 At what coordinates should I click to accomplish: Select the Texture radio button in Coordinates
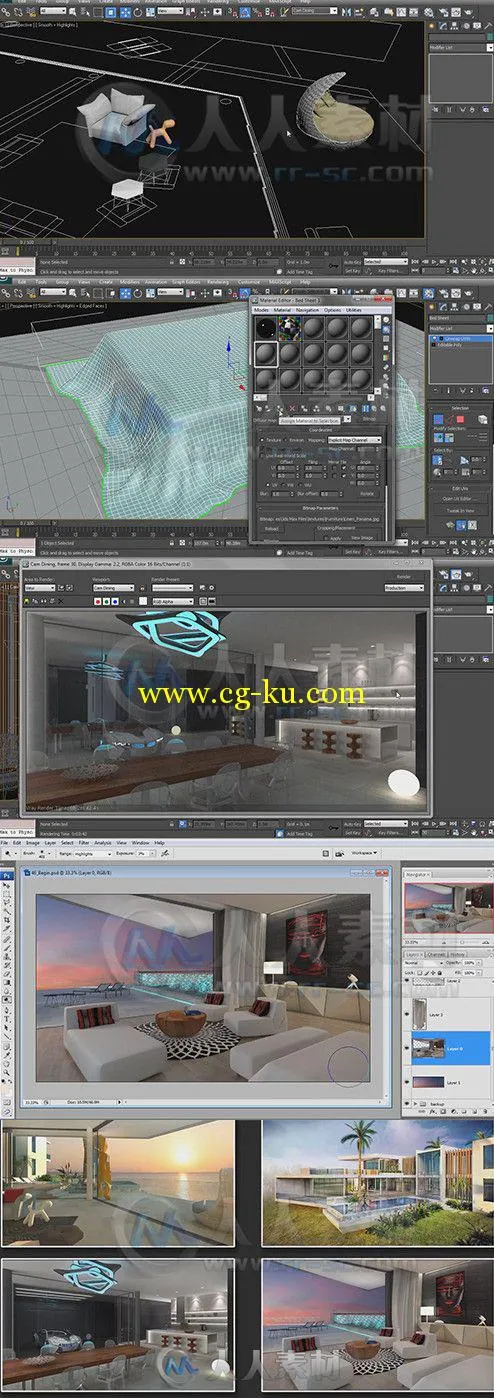tap(263, 440)
